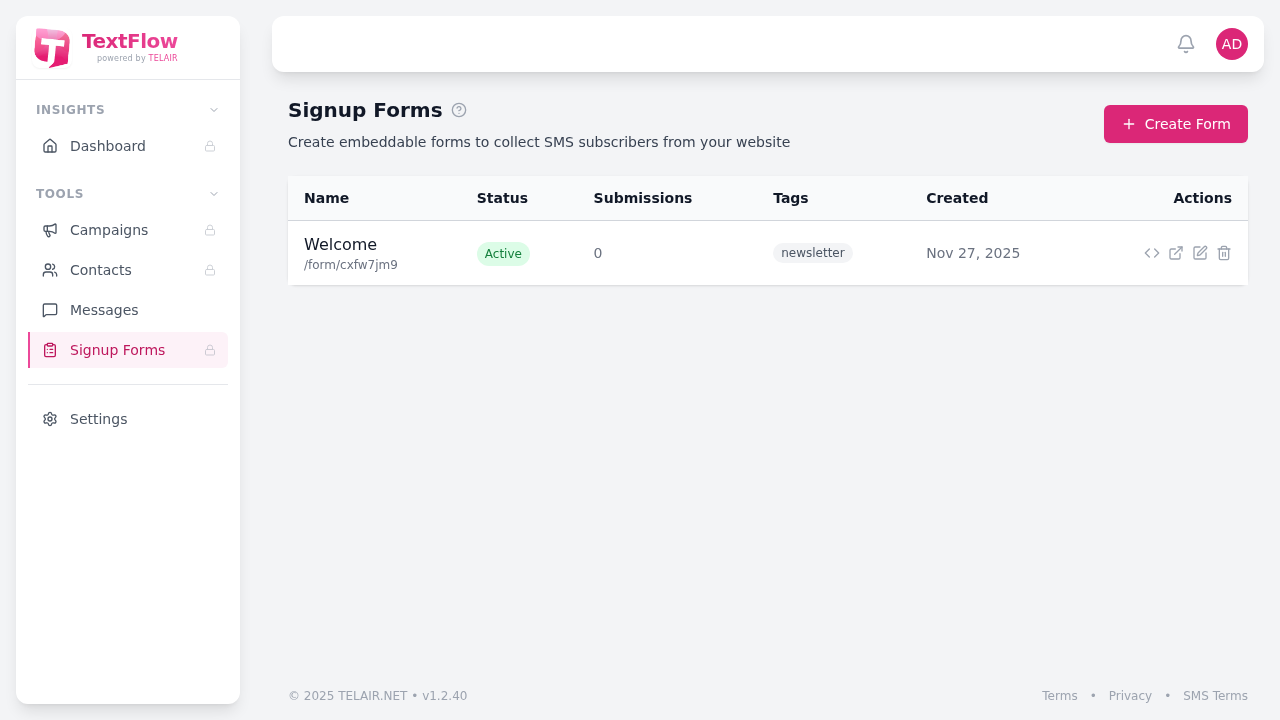The image size is (1280, 720).
Task: Edit the Welcome signup form
Action: click(1200, 253)
